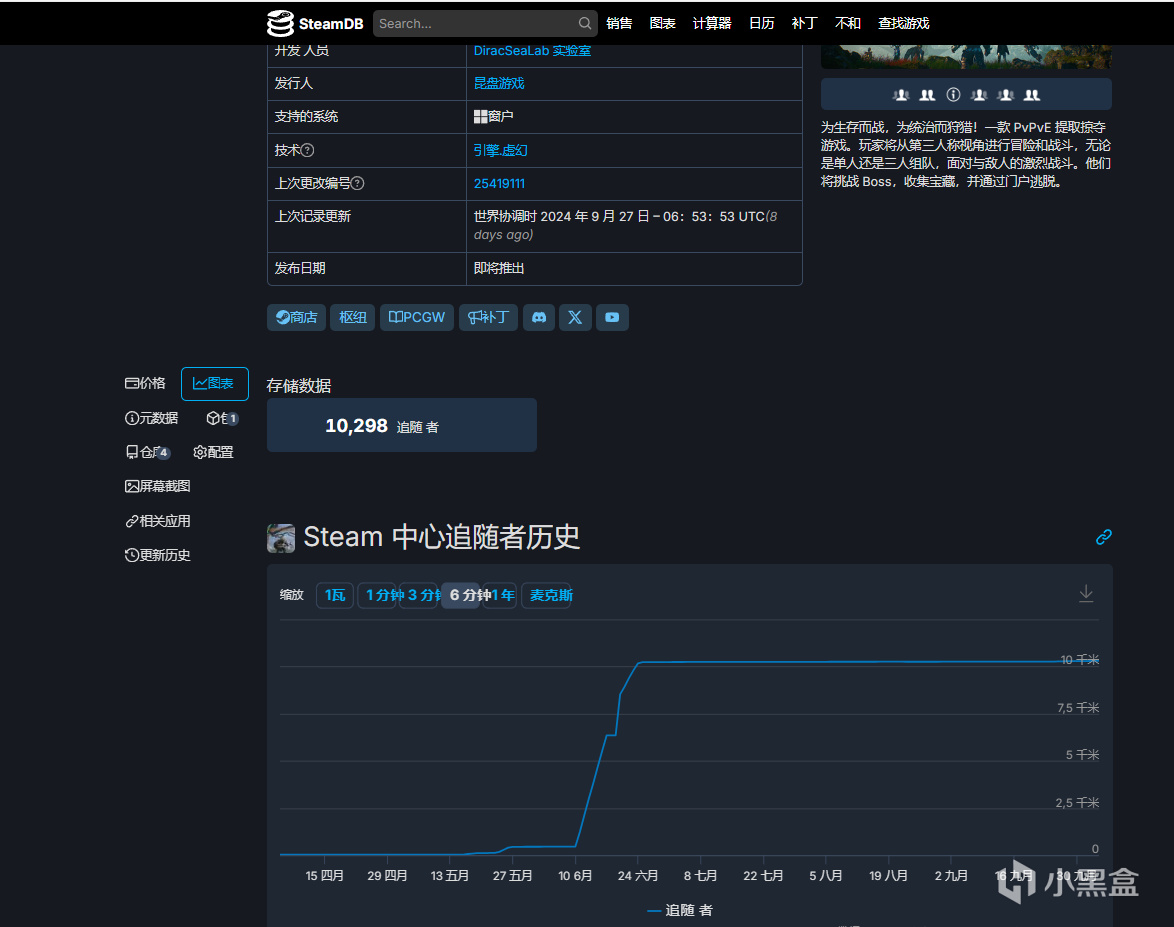Click the magnifier search icon
This screenshot has width=1174, height=927.
[585, 23]
